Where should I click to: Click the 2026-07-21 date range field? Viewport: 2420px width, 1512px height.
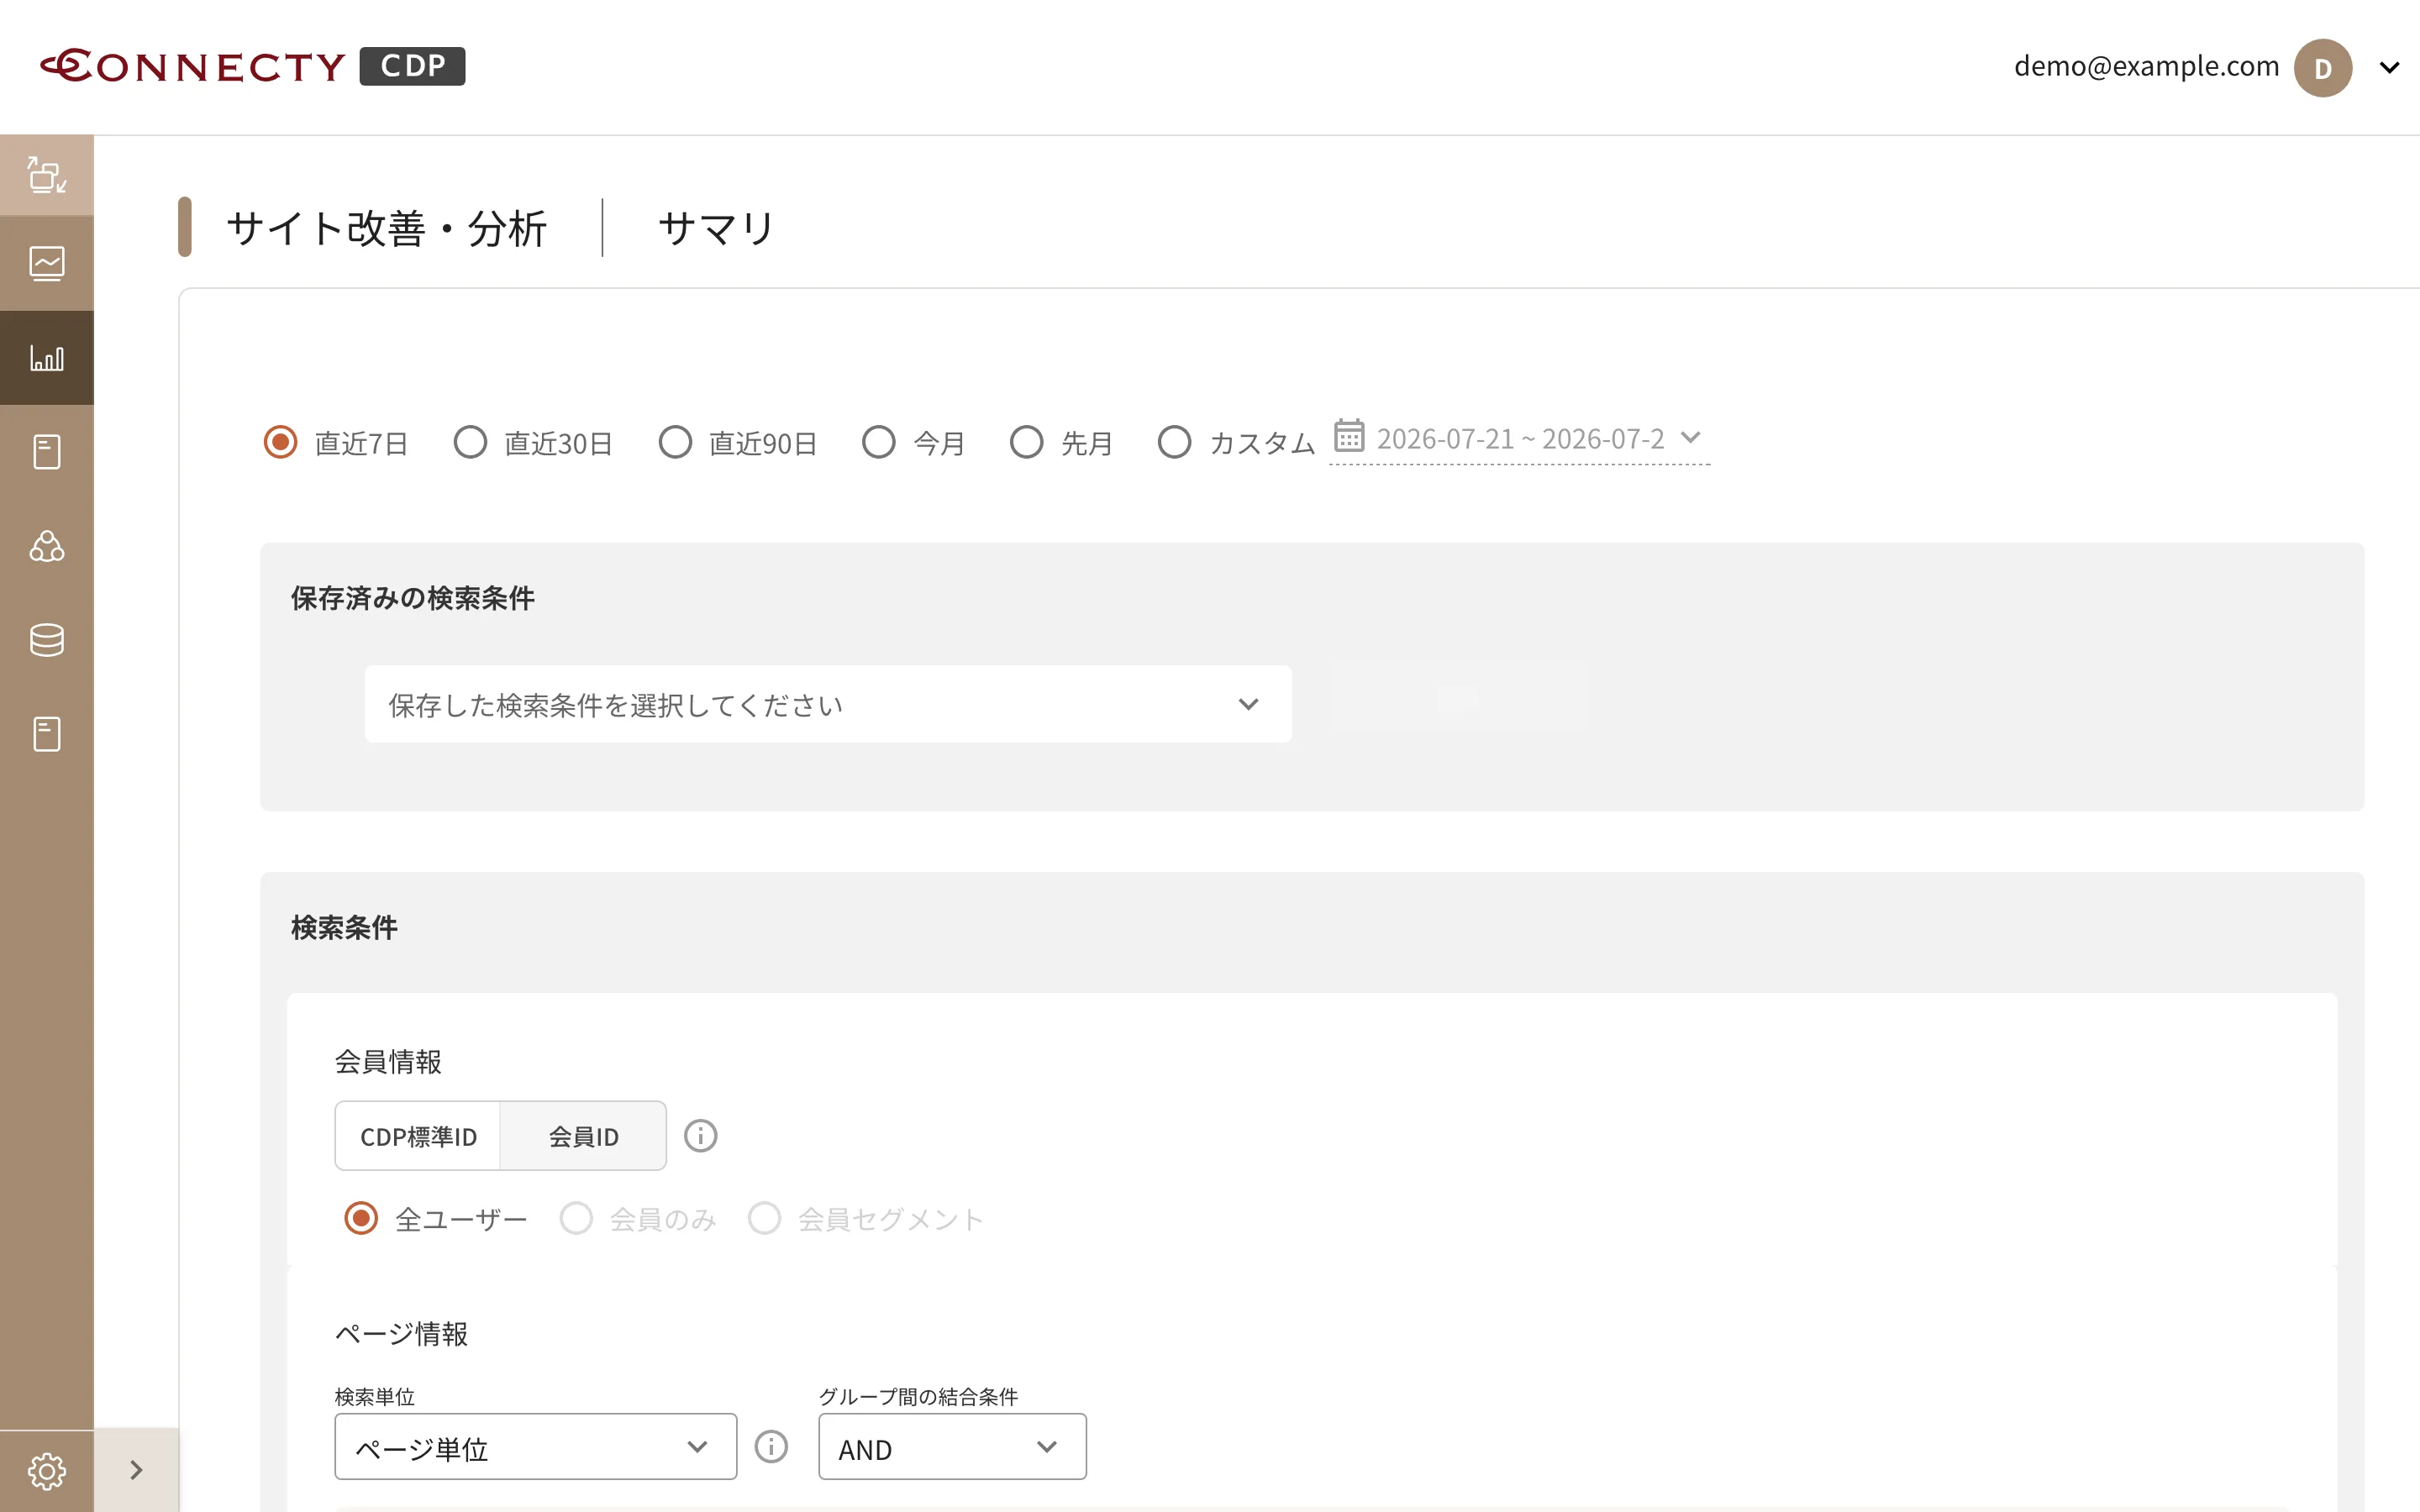point(1520,439)
